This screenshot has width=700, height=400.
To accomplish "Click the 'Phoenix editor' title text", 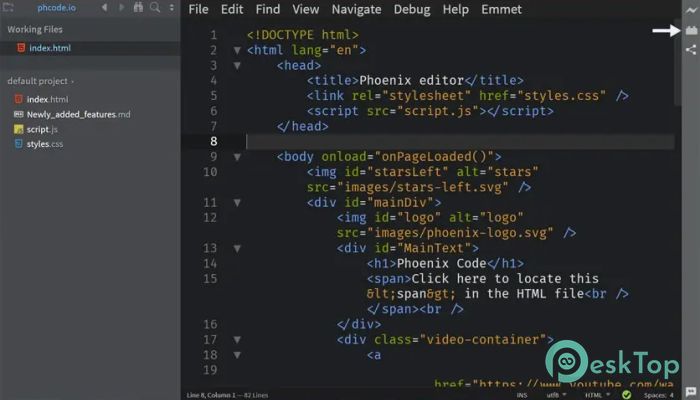I will pos(411,80).
